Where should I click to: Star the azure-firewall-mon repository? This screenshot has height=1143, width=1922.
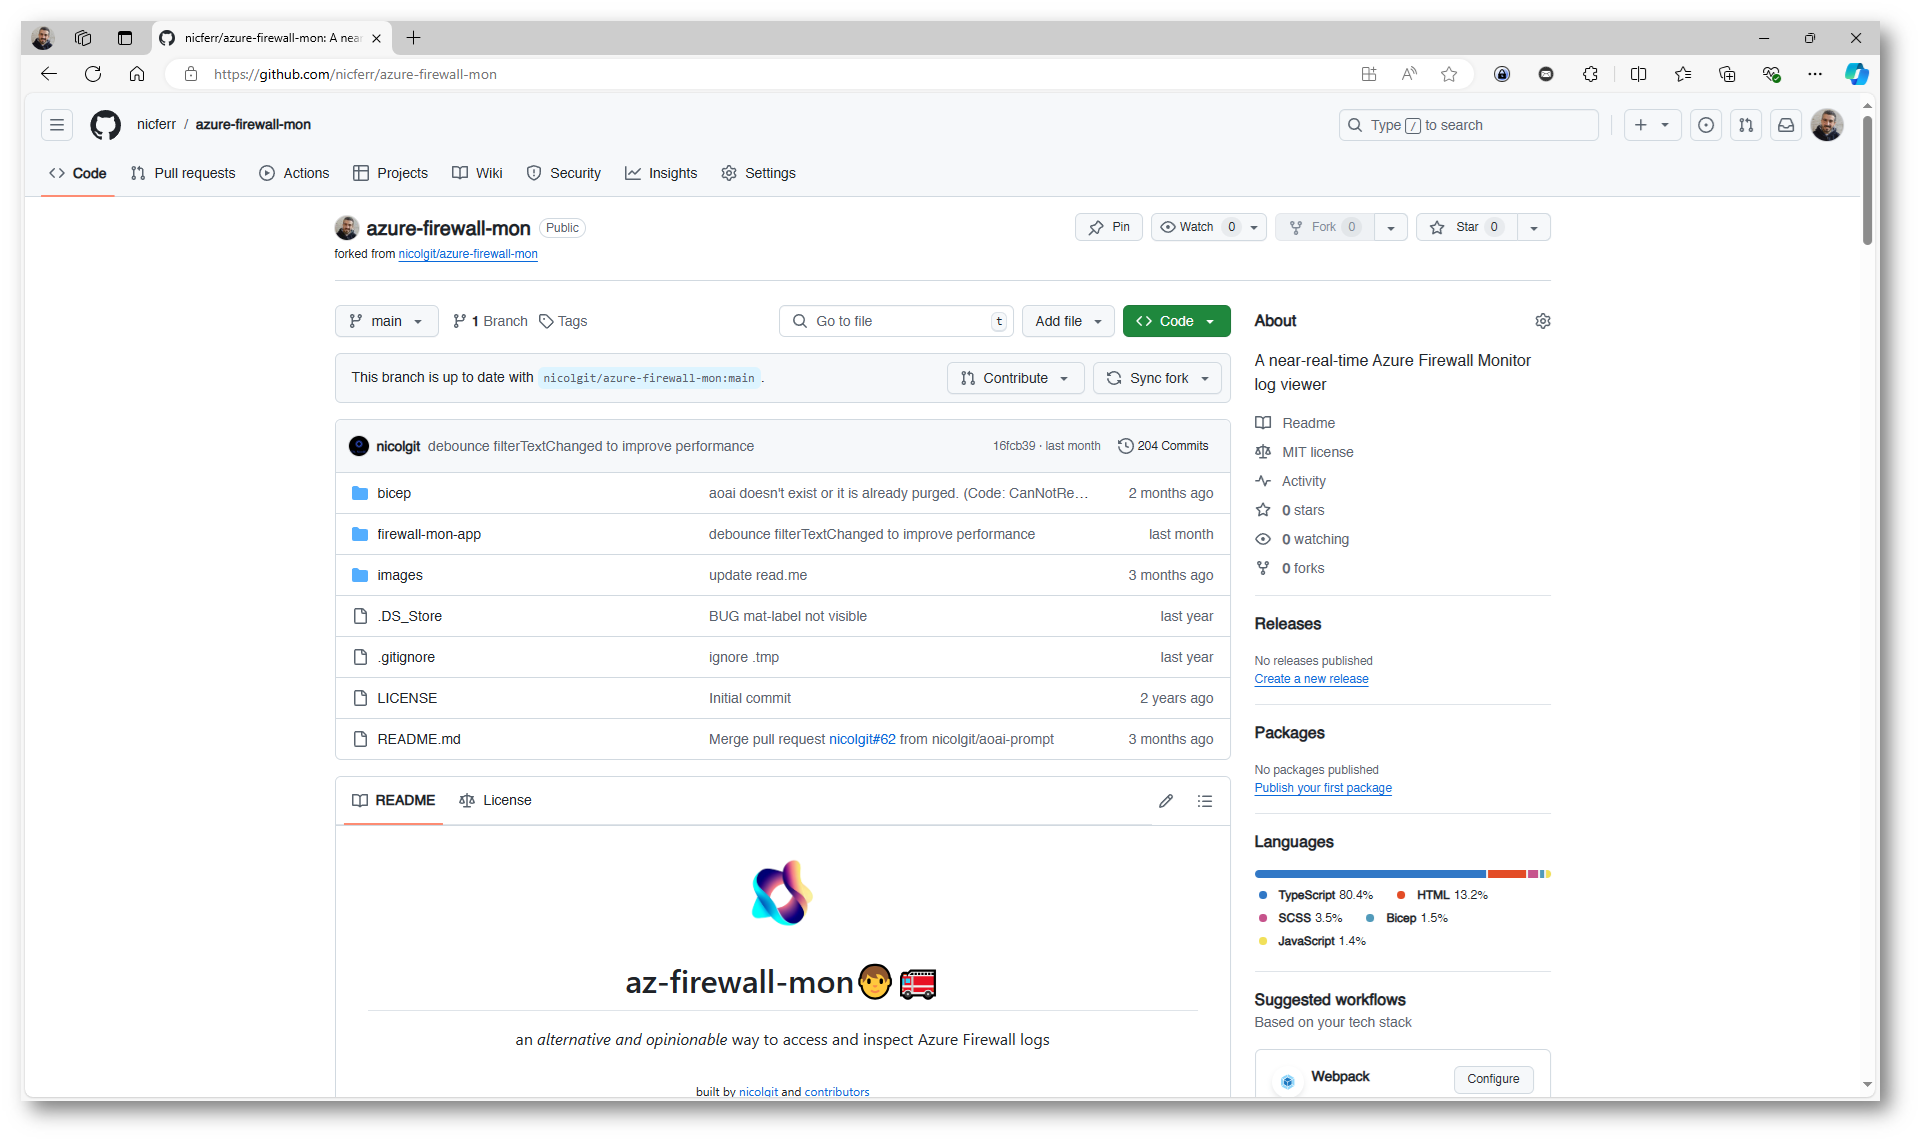1466,227
